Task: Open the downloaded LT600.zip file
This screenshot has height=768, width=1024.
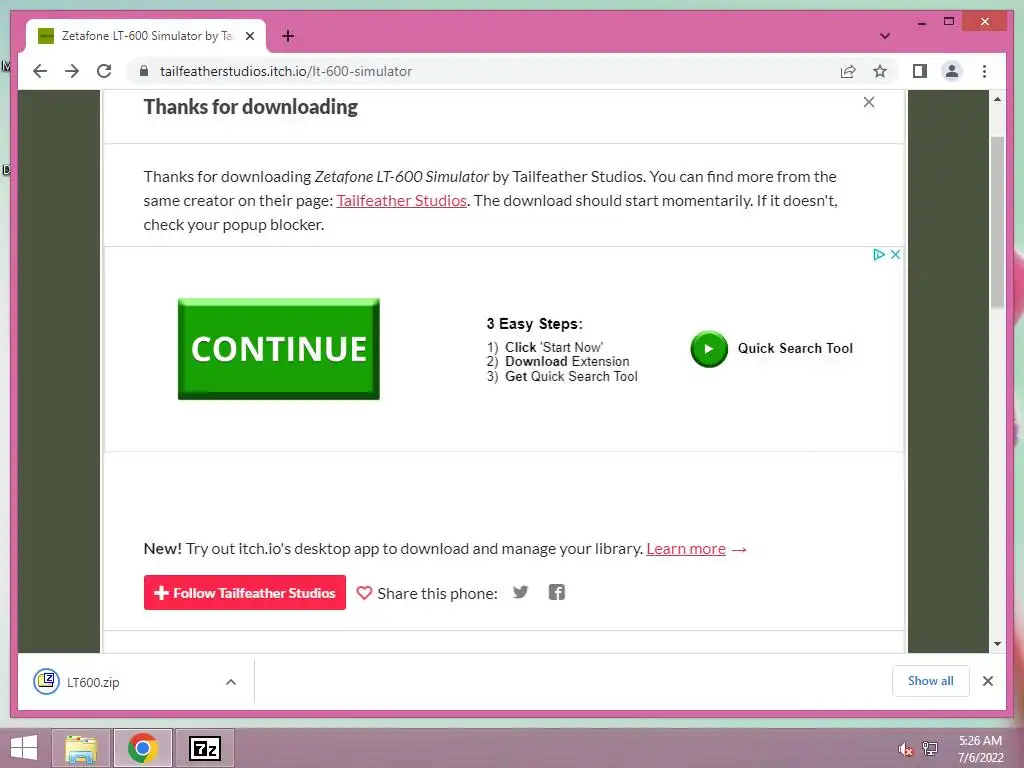Action: click(x=93, y=682)
